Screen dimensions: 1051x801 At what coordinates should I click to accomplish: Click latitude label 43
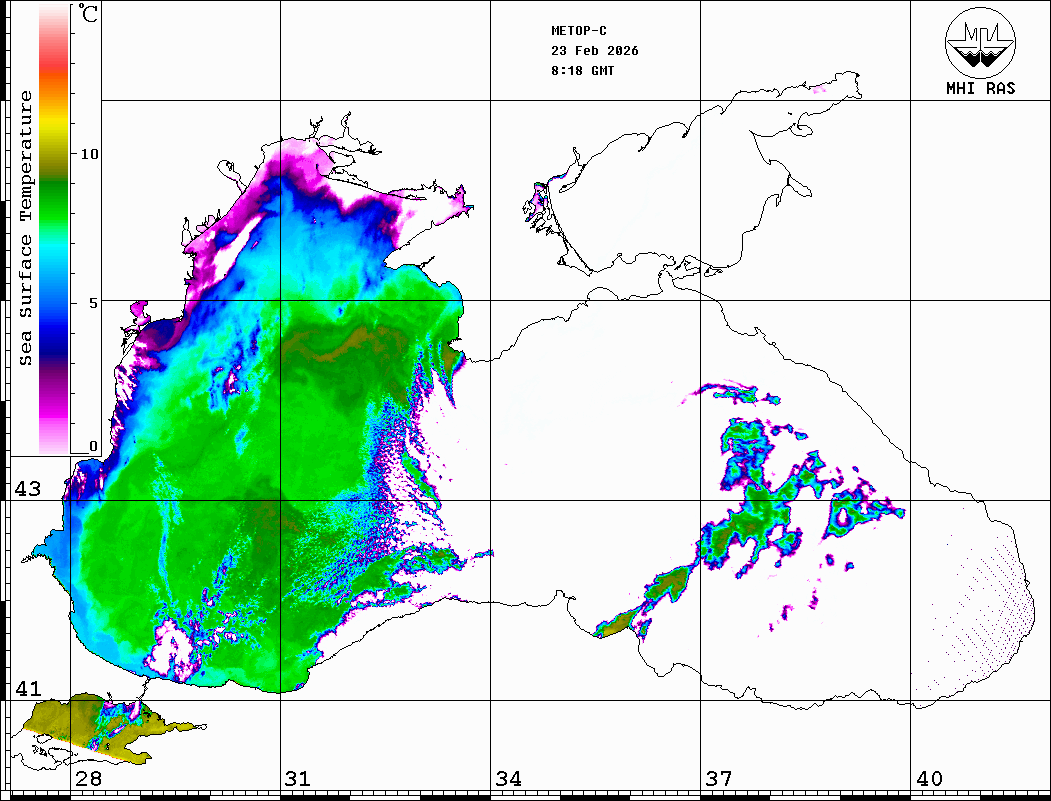28,489
